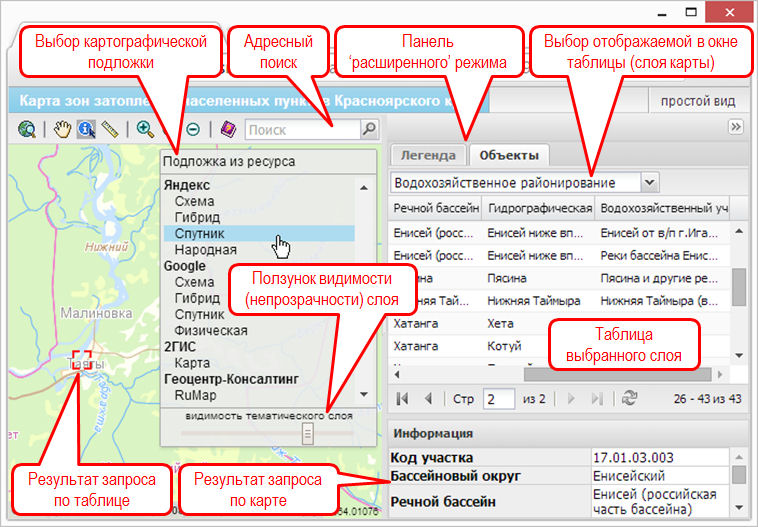The height and width of the screenshot is (527, 758).
Task: Maximize the window
Action: pos(691,12)
